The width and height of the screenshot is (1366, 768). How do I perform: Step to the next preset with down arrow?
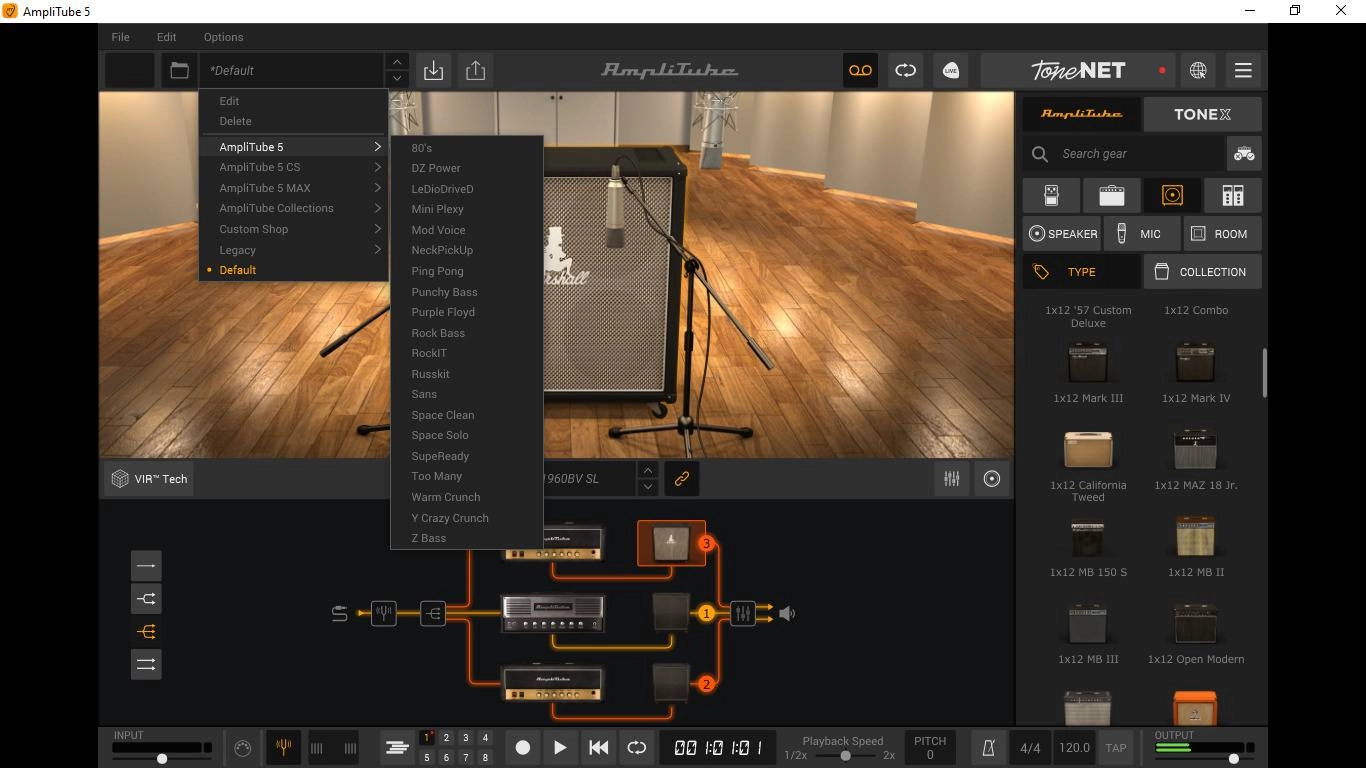point(397,79)
